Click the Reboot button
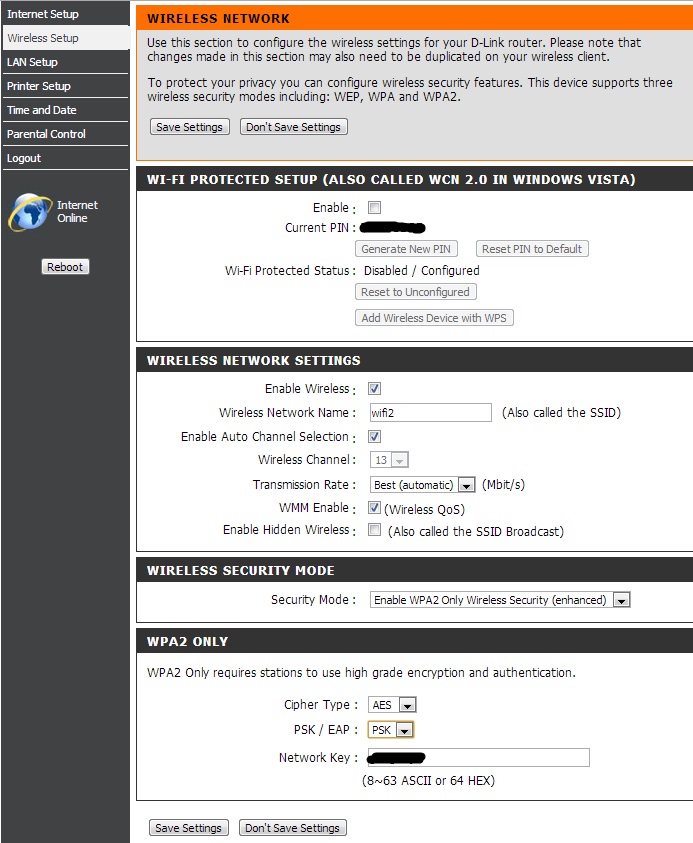Viewport: 693px width, 843px height. 65,267
